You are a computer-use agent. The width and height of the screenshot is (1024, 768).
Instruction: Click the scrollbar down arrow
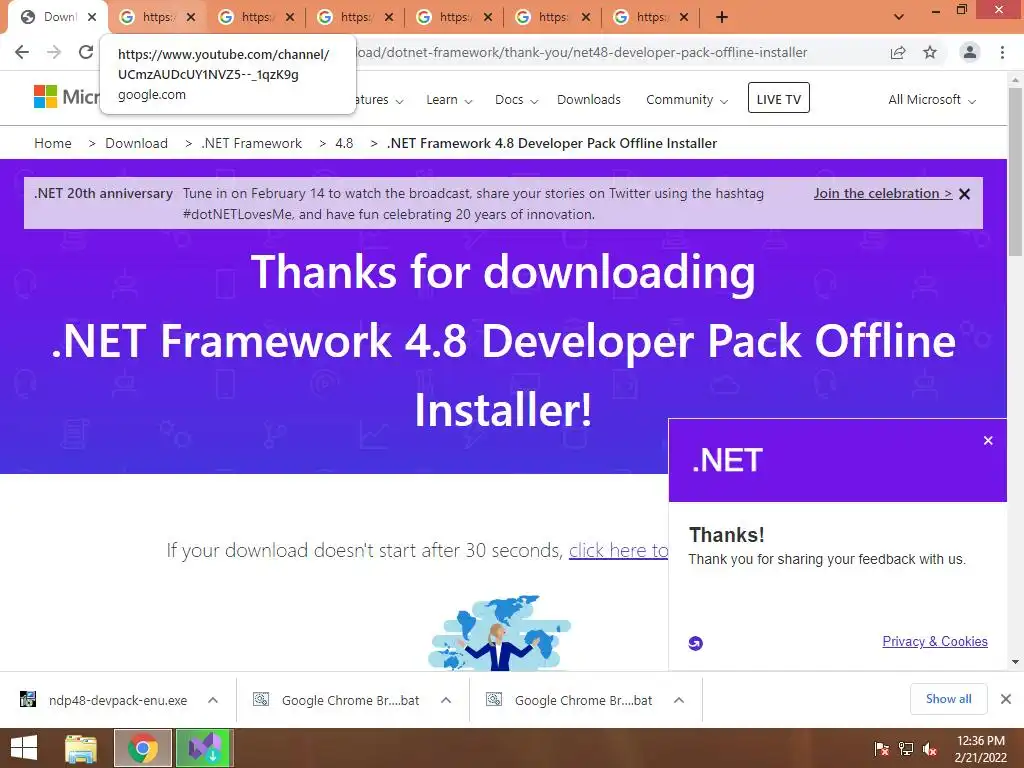(x=1015, y=662)
